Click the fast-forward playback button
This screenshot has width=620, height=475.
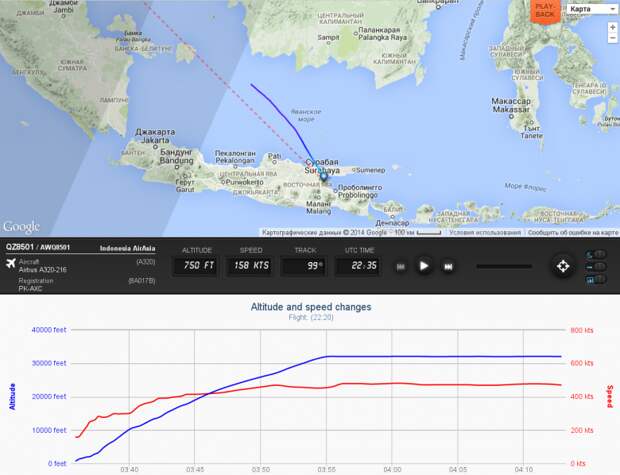[x=448, y=267]
